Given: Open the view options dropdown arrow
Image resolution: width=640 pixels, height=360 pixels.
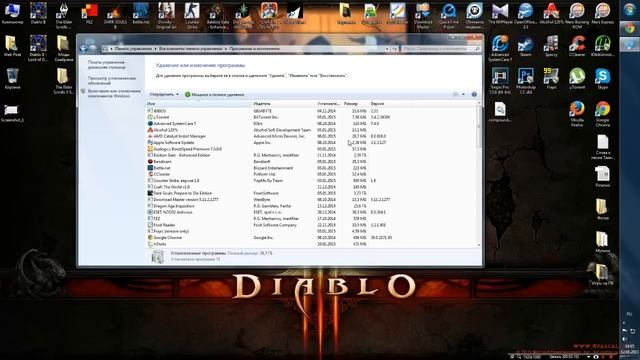Looking at the screenshot, I should (463, 94).
